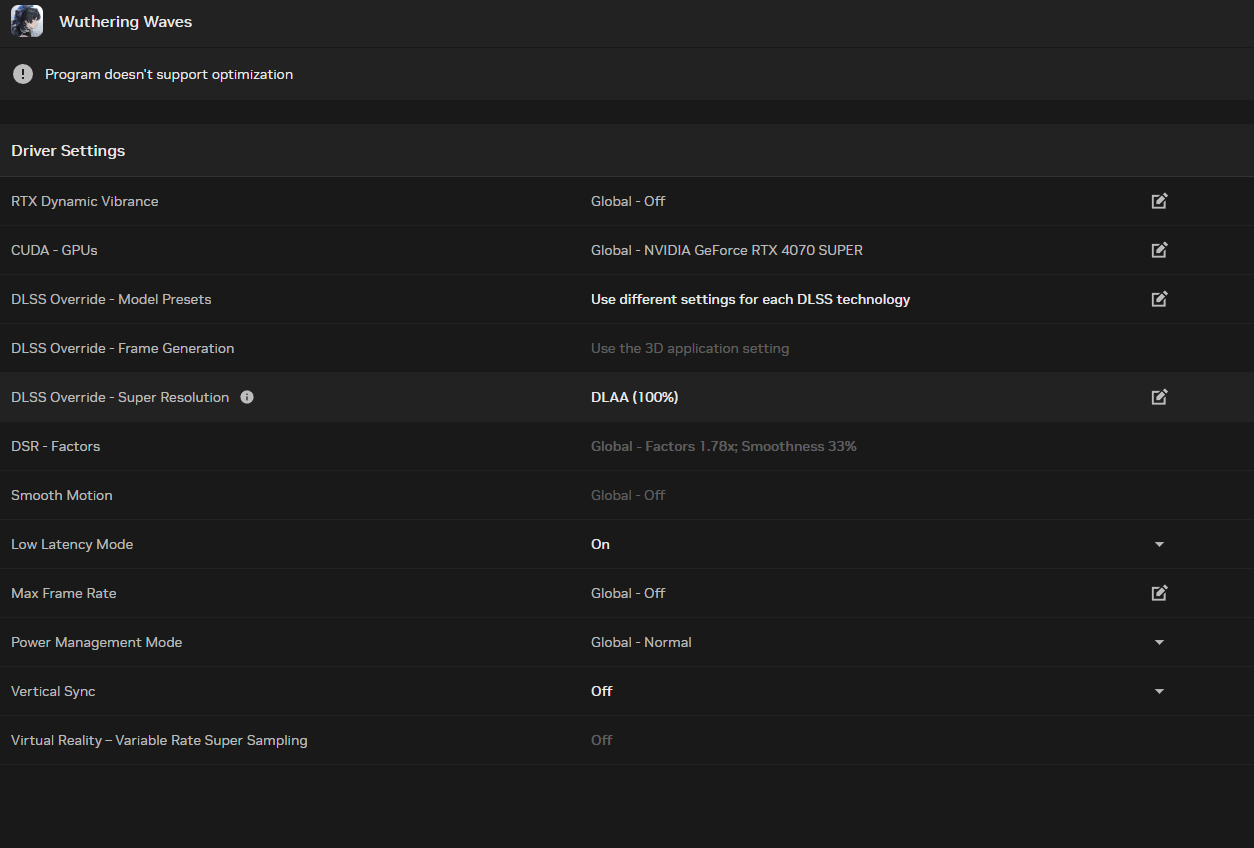Click the DLSS Override - Frame Generation label
The width and height of the screenshot is (1254, 848).
coord(123,348)
